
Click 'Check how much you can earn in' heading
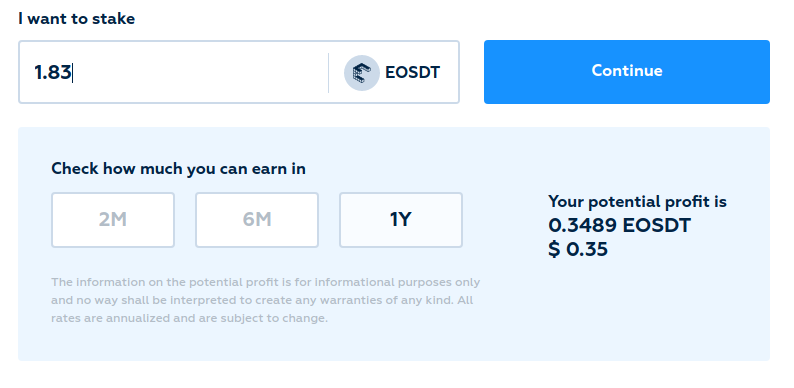[178, 168]
